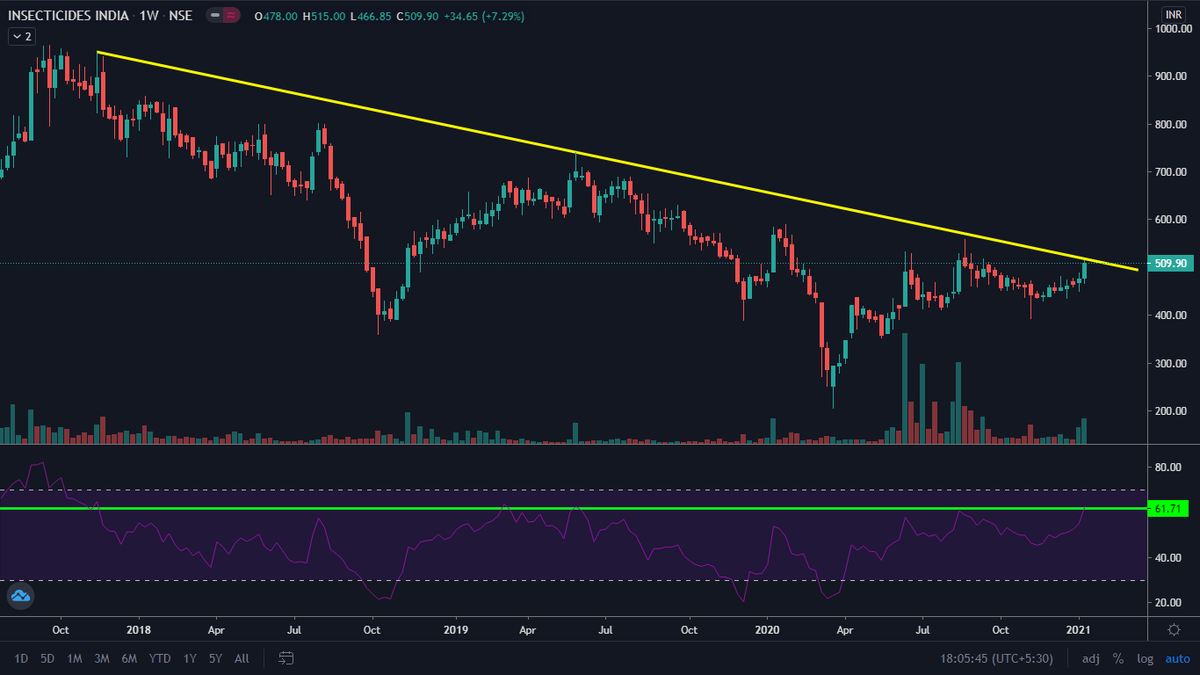
Task: Select the 1D time range
Action: tap(20, 659)
